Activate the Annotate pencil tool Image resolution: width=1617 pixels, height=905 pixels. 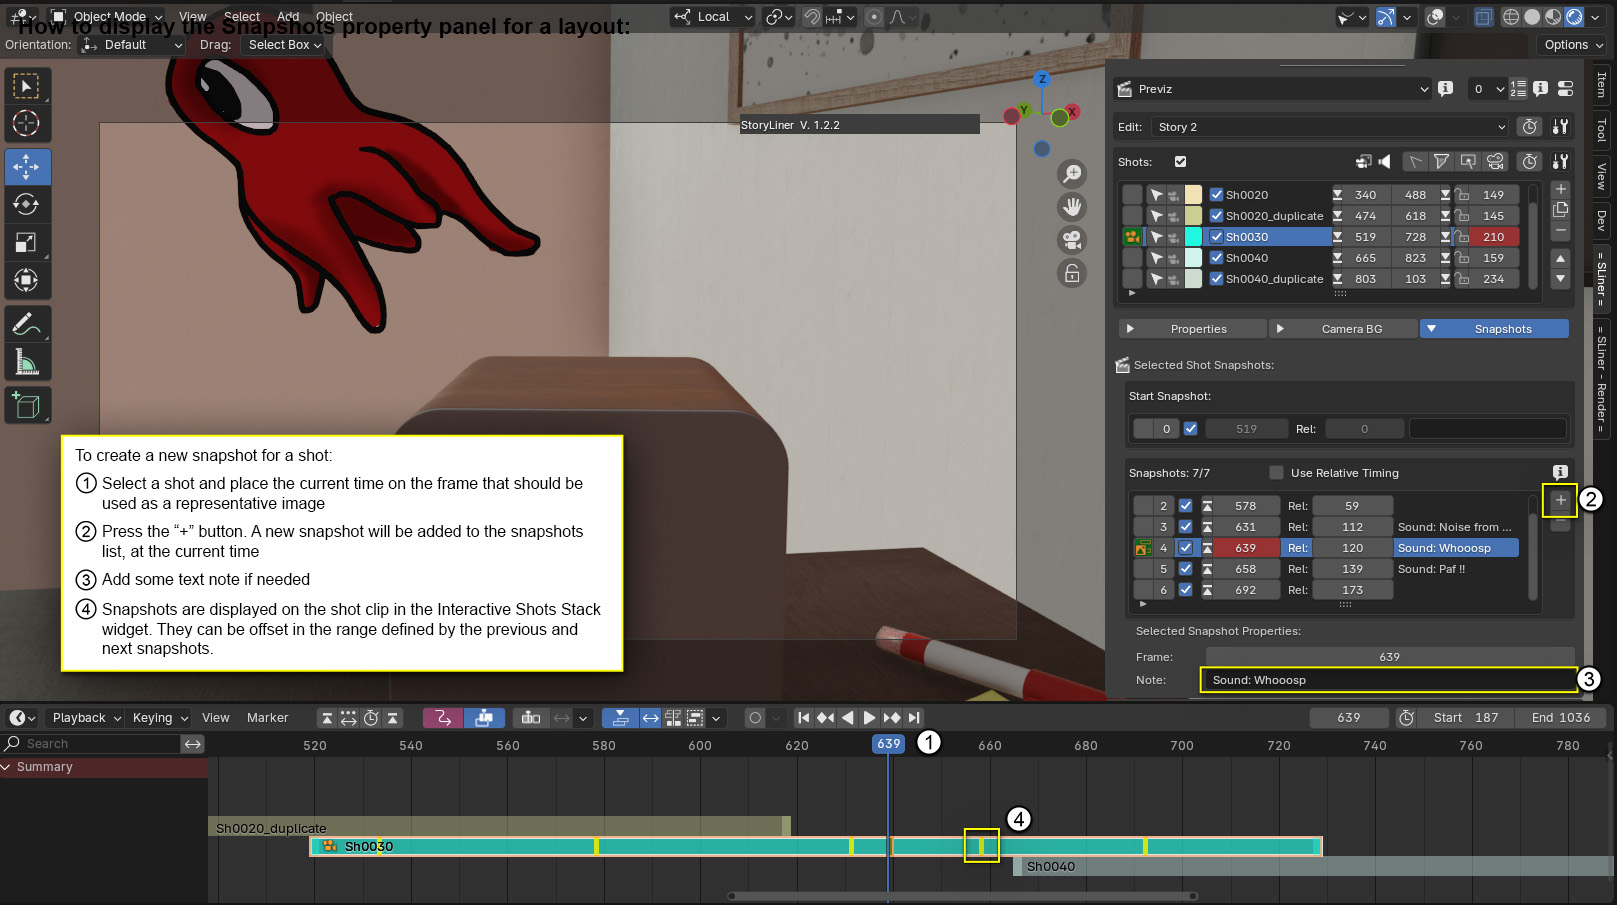tap(27, 324)
